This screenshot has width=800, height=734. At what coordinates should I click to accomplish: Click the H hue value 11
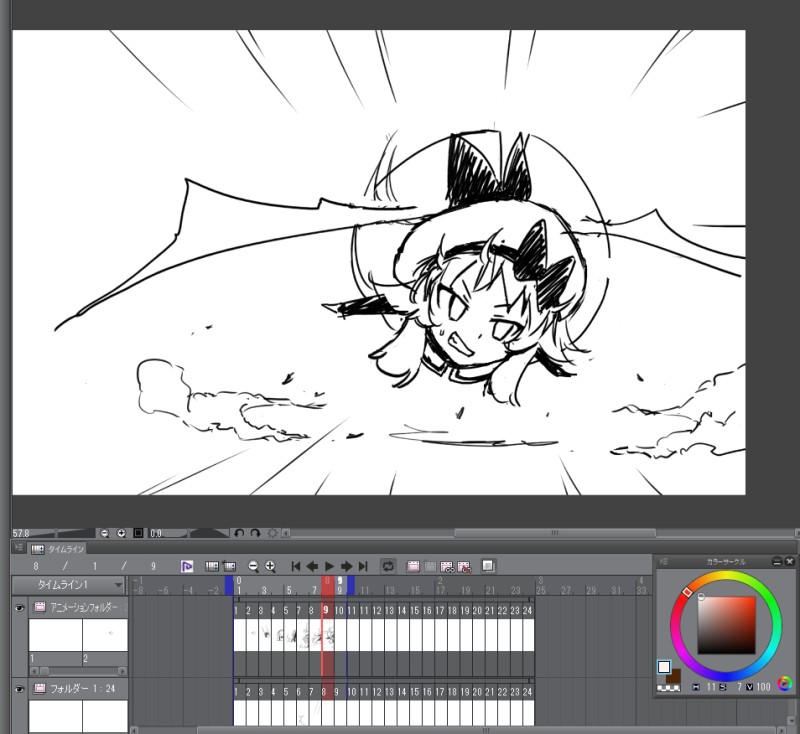click(711, 688)
